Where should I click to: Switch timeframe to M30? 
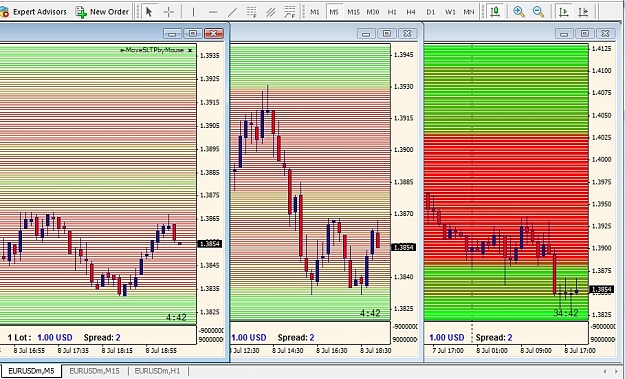[373, 12]
